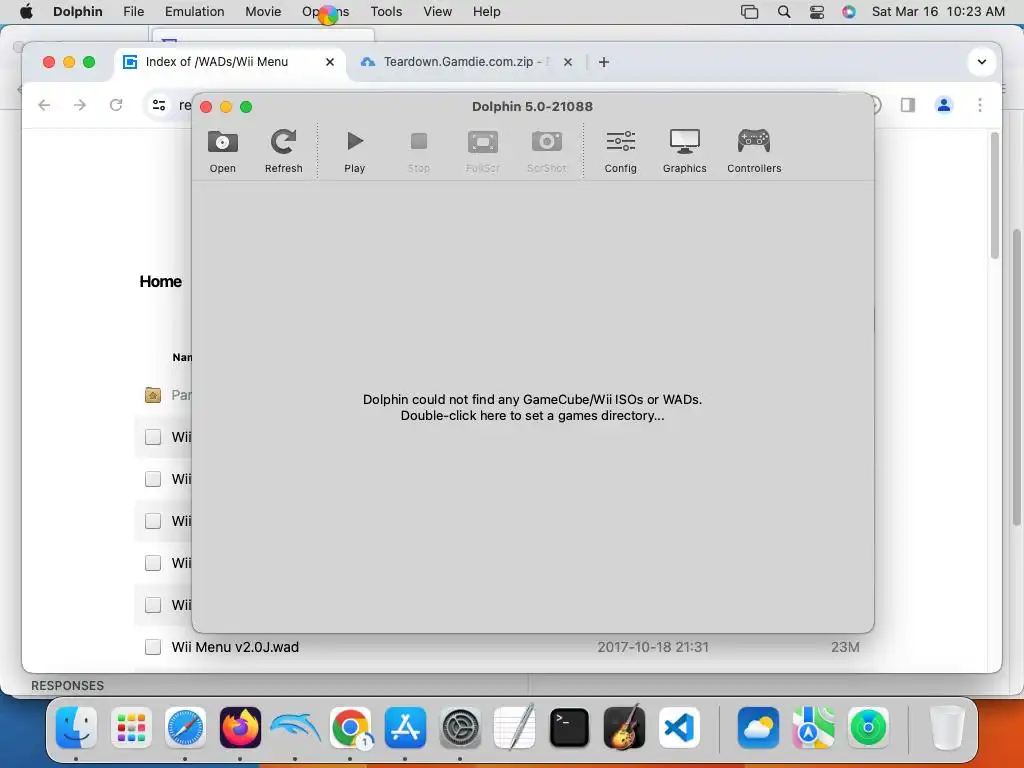Open the Apple menu

click(26, 12)
